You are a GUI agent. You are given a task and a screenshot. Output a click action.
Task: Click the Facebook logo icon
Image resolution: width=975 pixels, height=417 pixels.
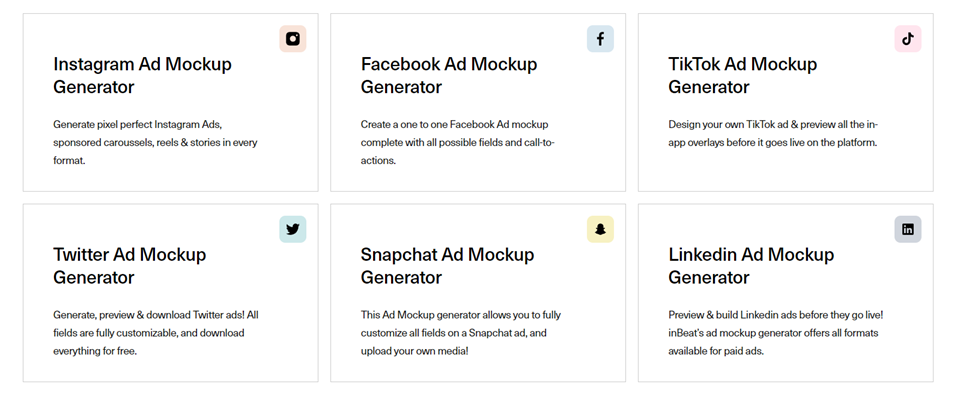coord(600,39)
